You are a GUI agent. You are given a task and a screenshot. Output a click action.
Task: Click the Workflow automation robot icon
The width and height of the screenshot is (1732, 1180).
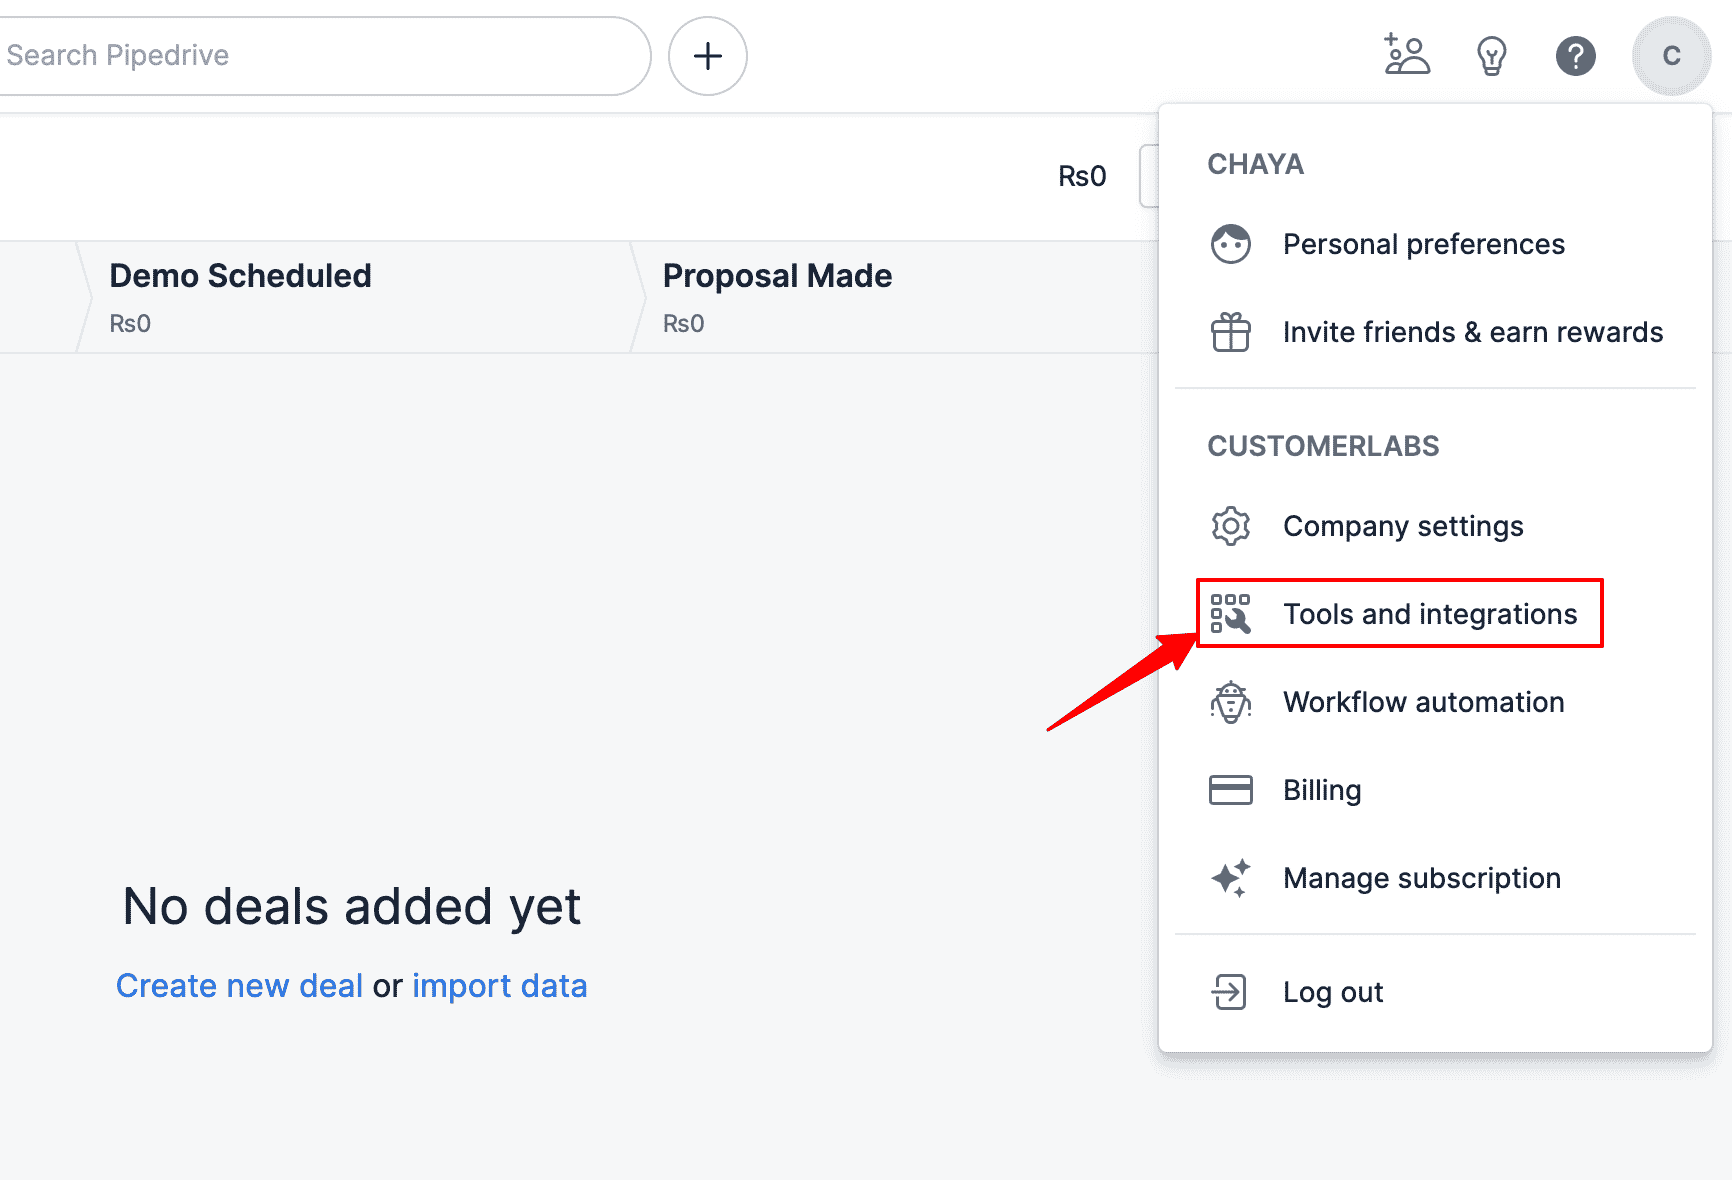1231,701
